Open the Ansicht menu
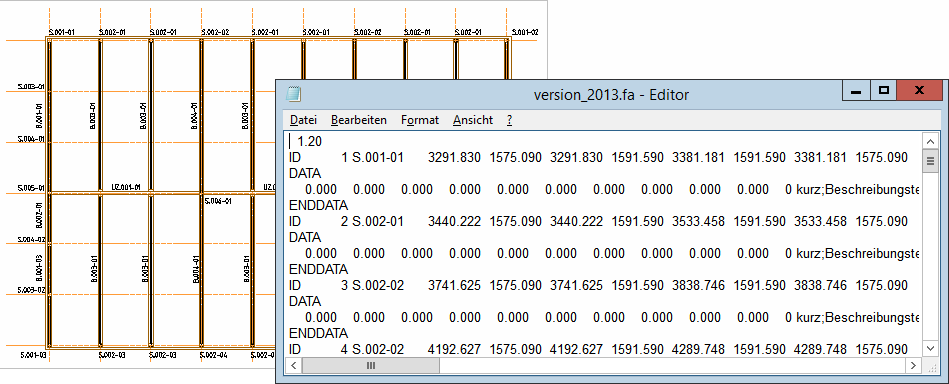The width and height of the screenshot is (949, 384). pos(473,120)
